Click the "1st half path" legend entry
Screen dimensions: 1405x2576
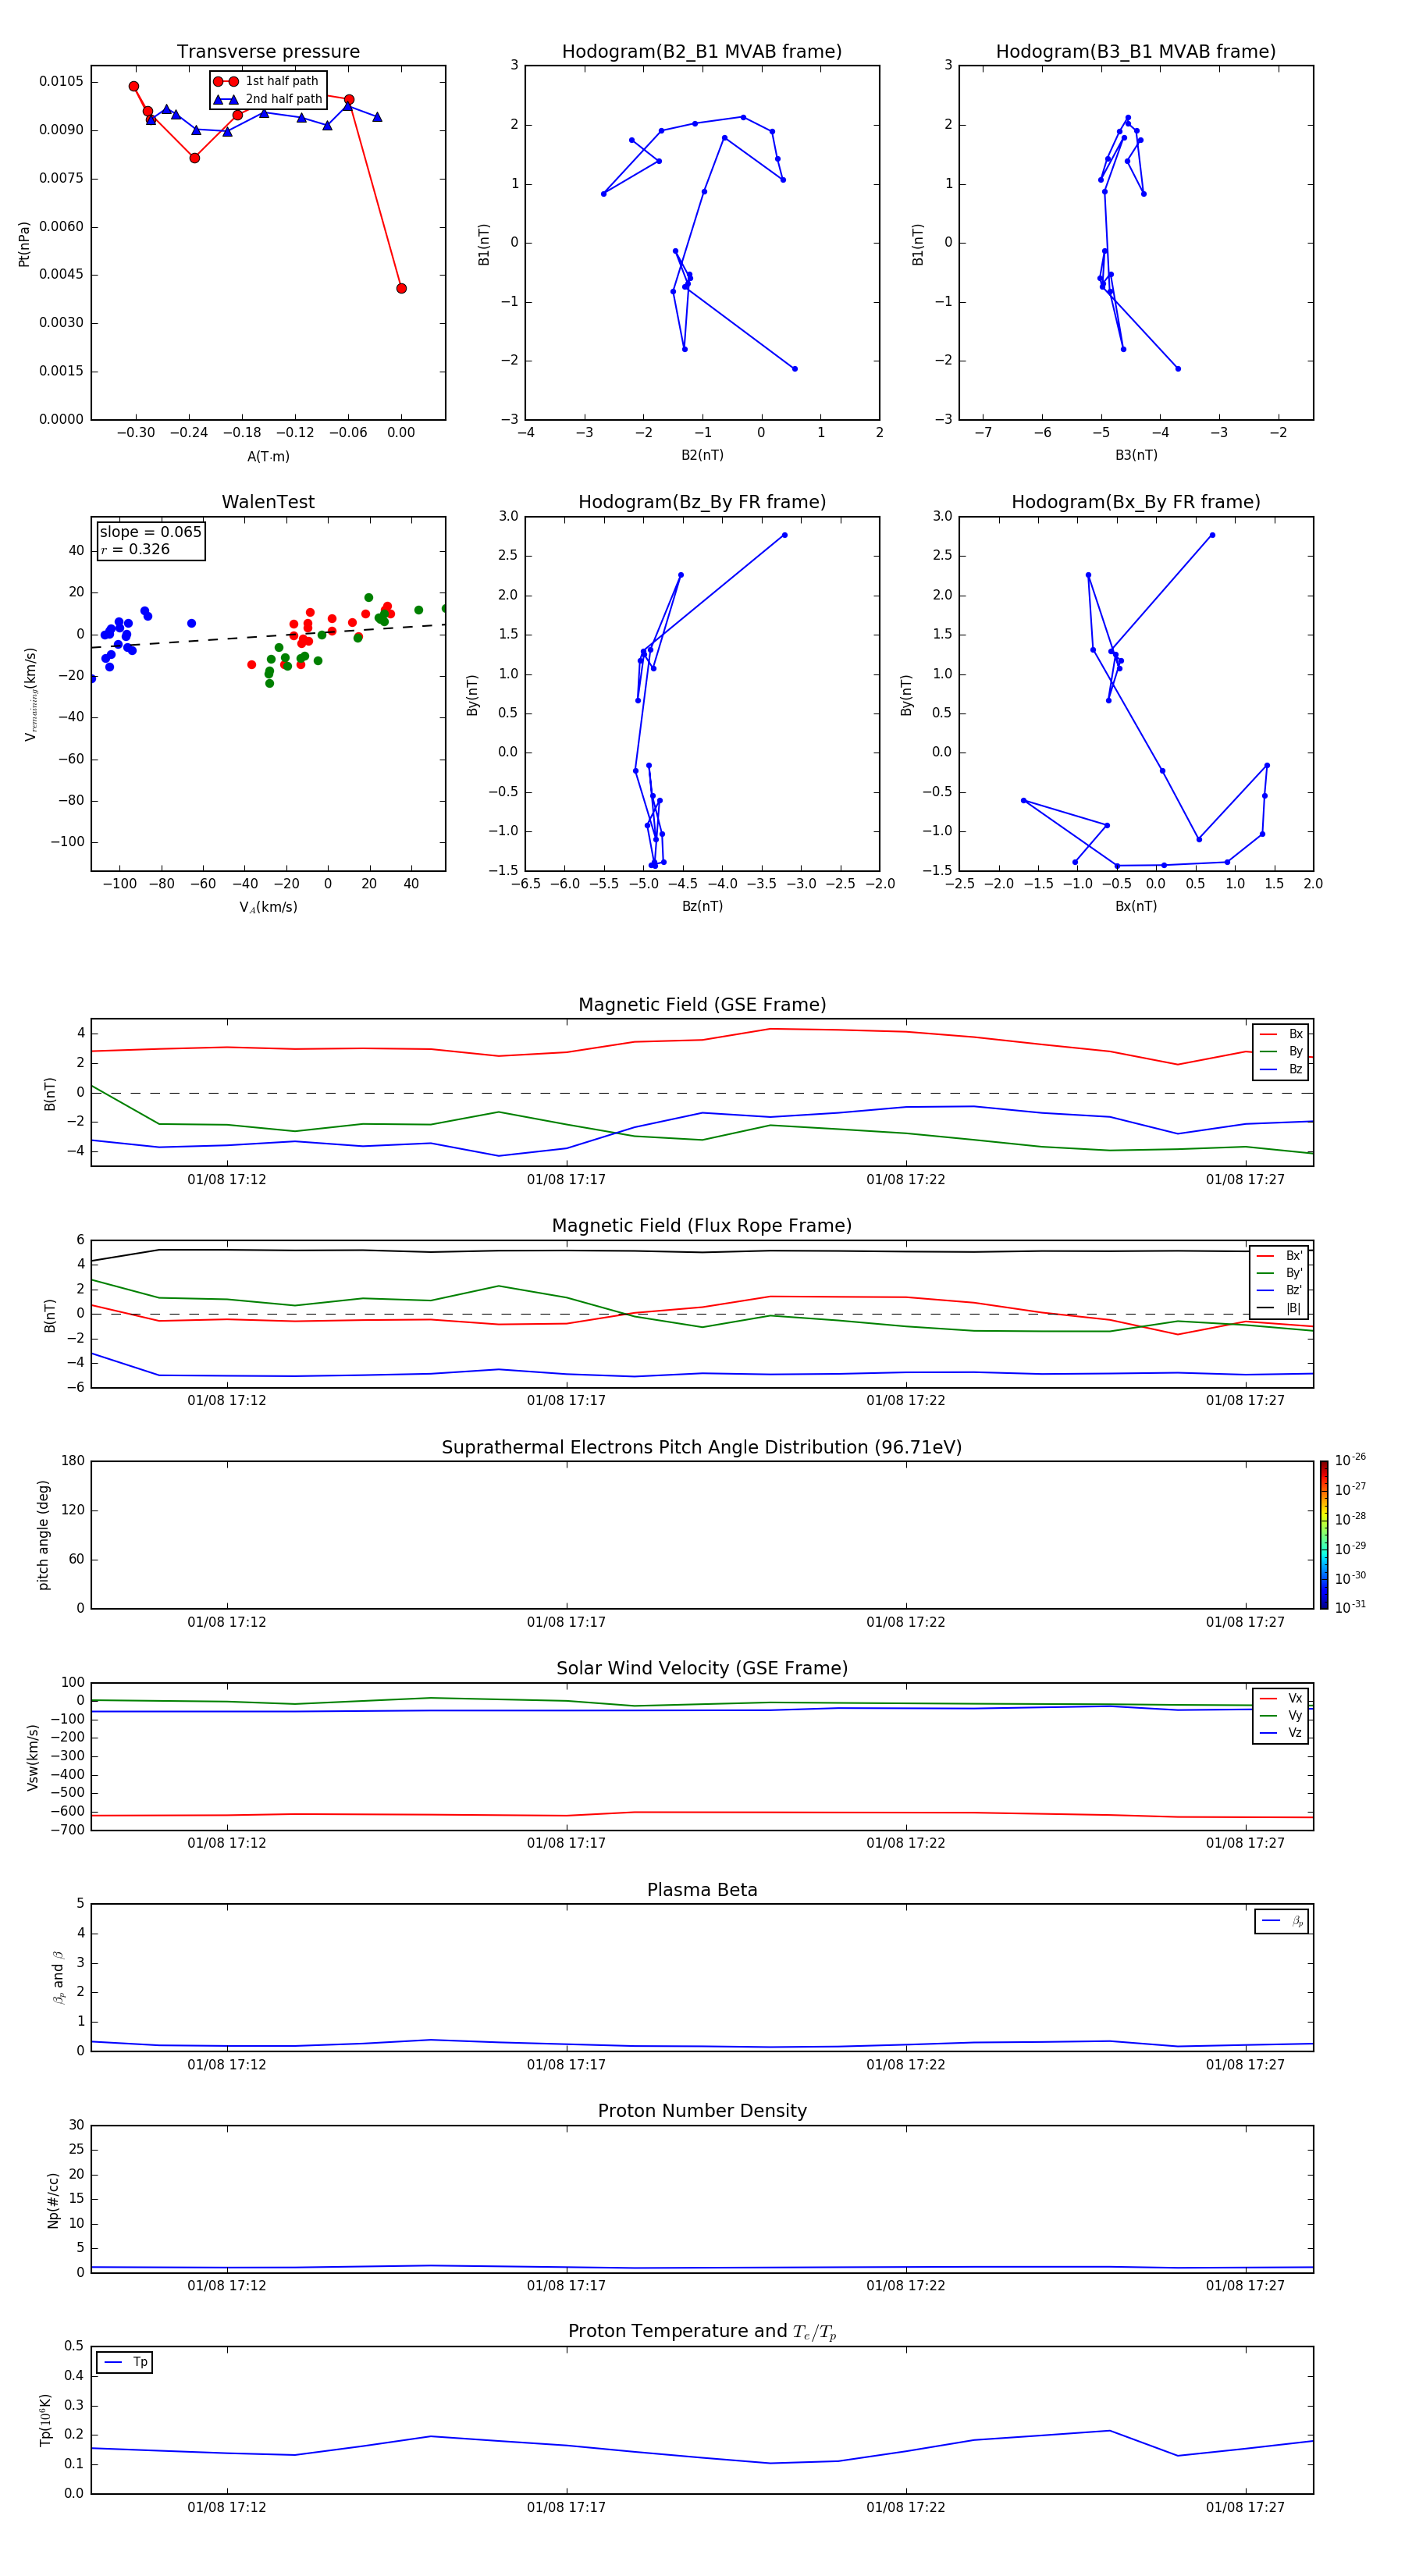click(267, 81)
